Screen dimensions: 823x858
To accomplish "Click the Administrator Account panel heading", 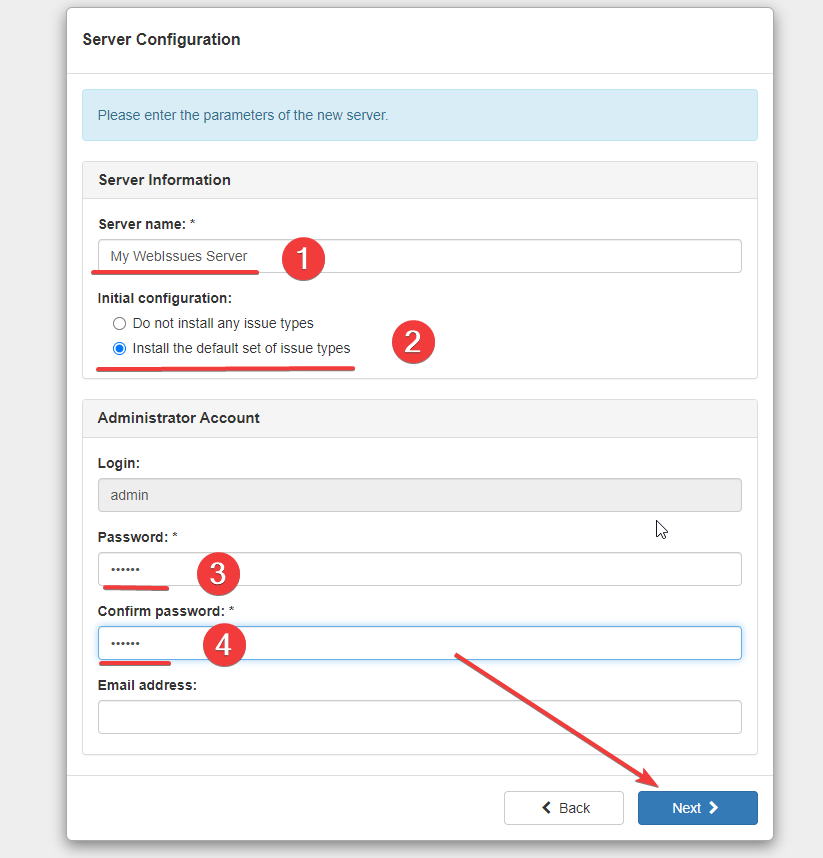I will (x=178, y=418).
